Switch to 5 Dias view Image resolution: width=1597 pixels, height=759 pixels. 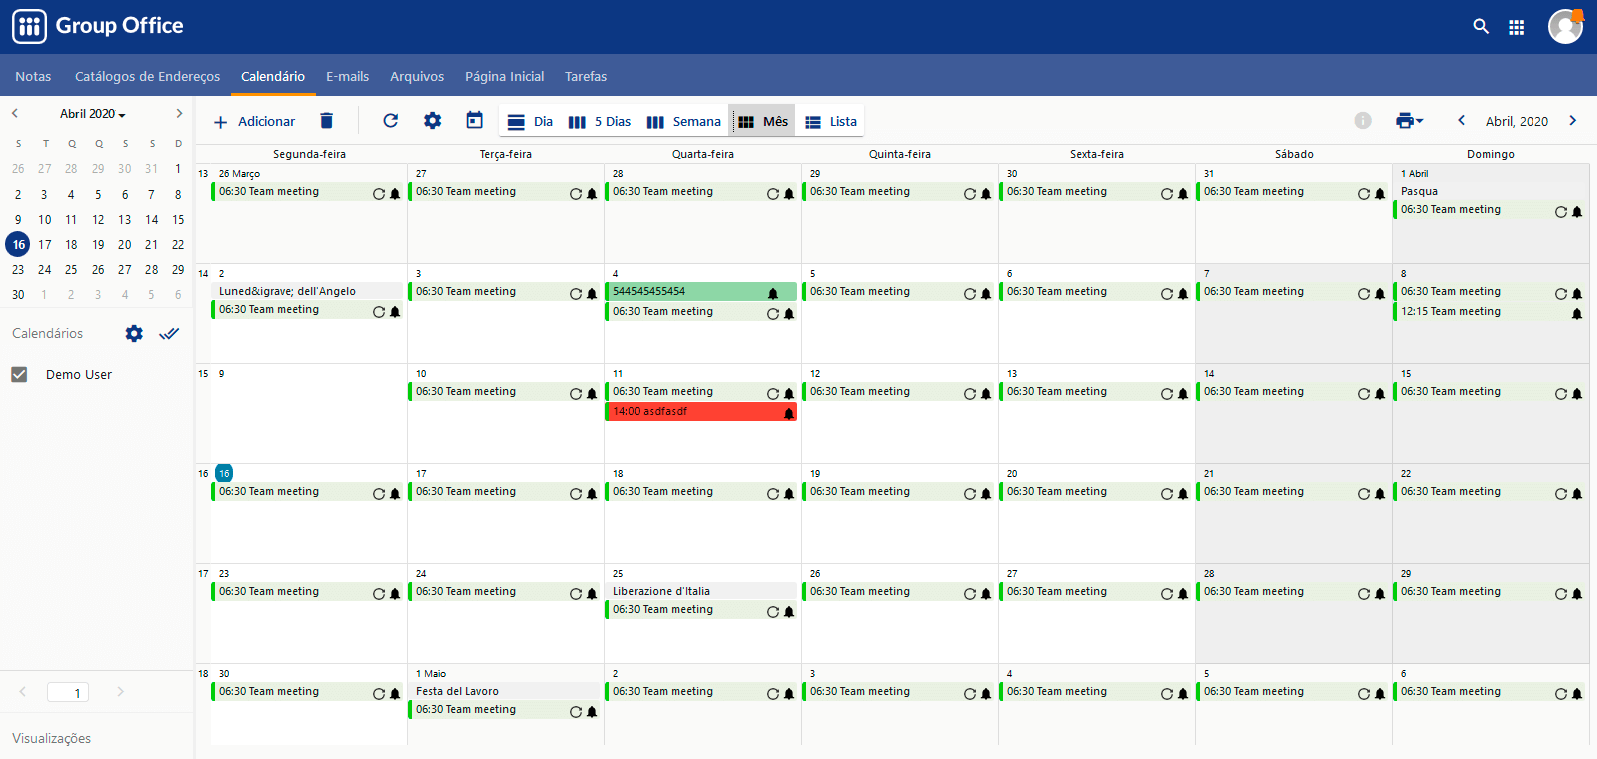click(599, 122)
